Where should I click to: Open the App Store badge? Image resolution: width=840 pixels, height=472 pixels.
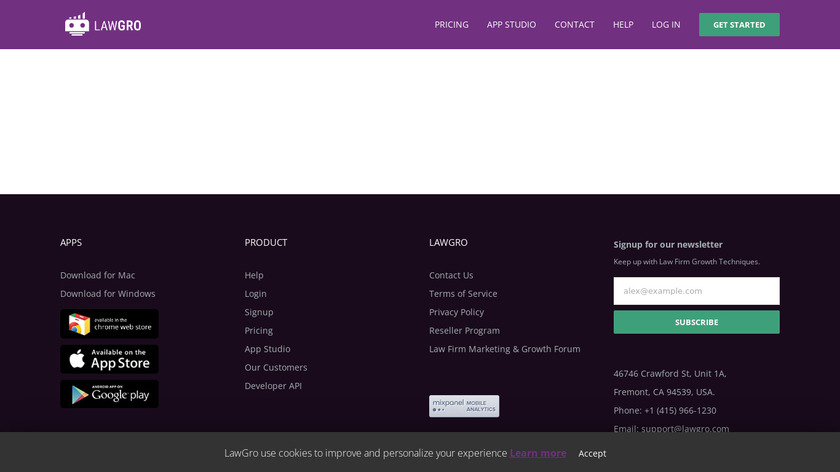[109, 359]
